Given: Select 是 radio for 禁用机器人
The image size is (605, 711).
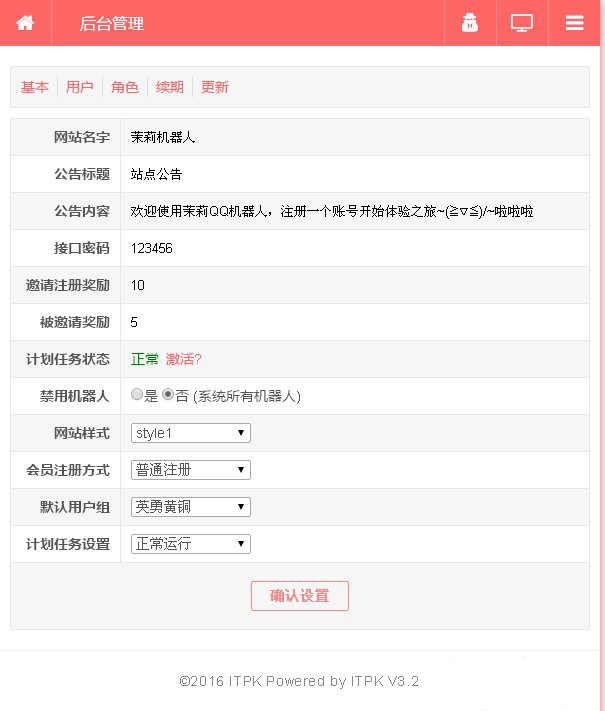Looking at the screenshot, I should tap(137, 394).
